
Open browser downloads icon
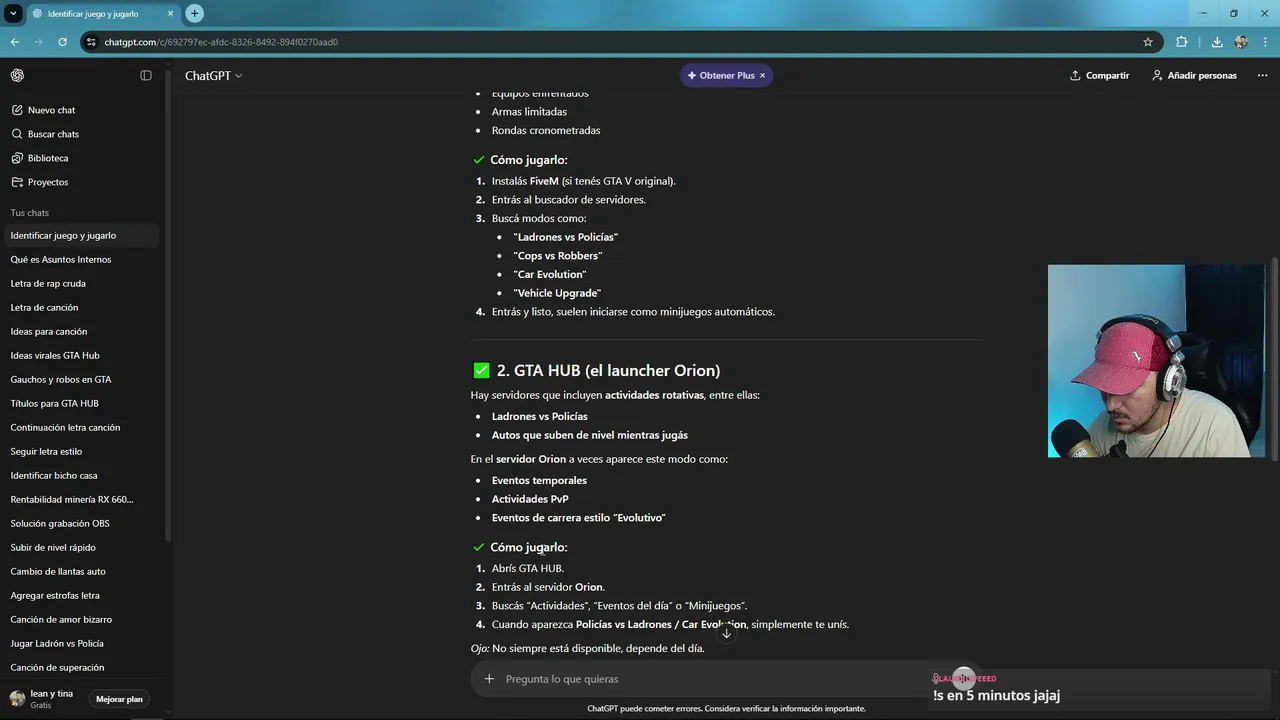pos(1217,42)
